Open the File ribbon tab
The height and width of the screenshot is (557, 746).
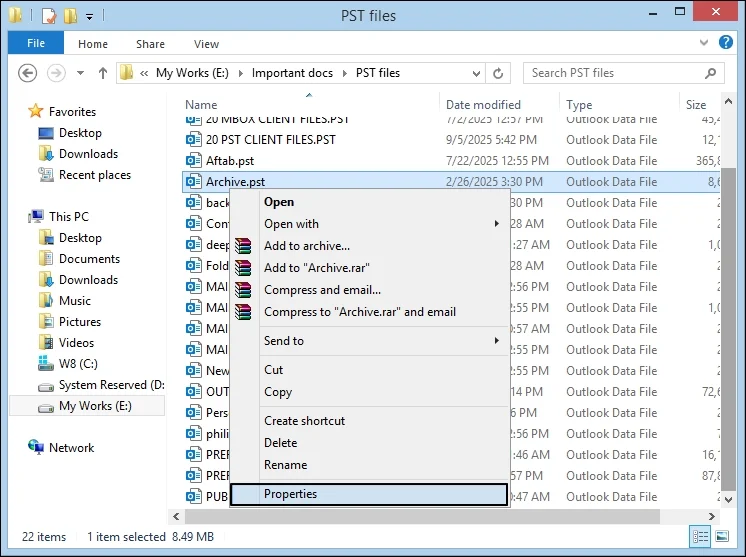tap(36, 43)
